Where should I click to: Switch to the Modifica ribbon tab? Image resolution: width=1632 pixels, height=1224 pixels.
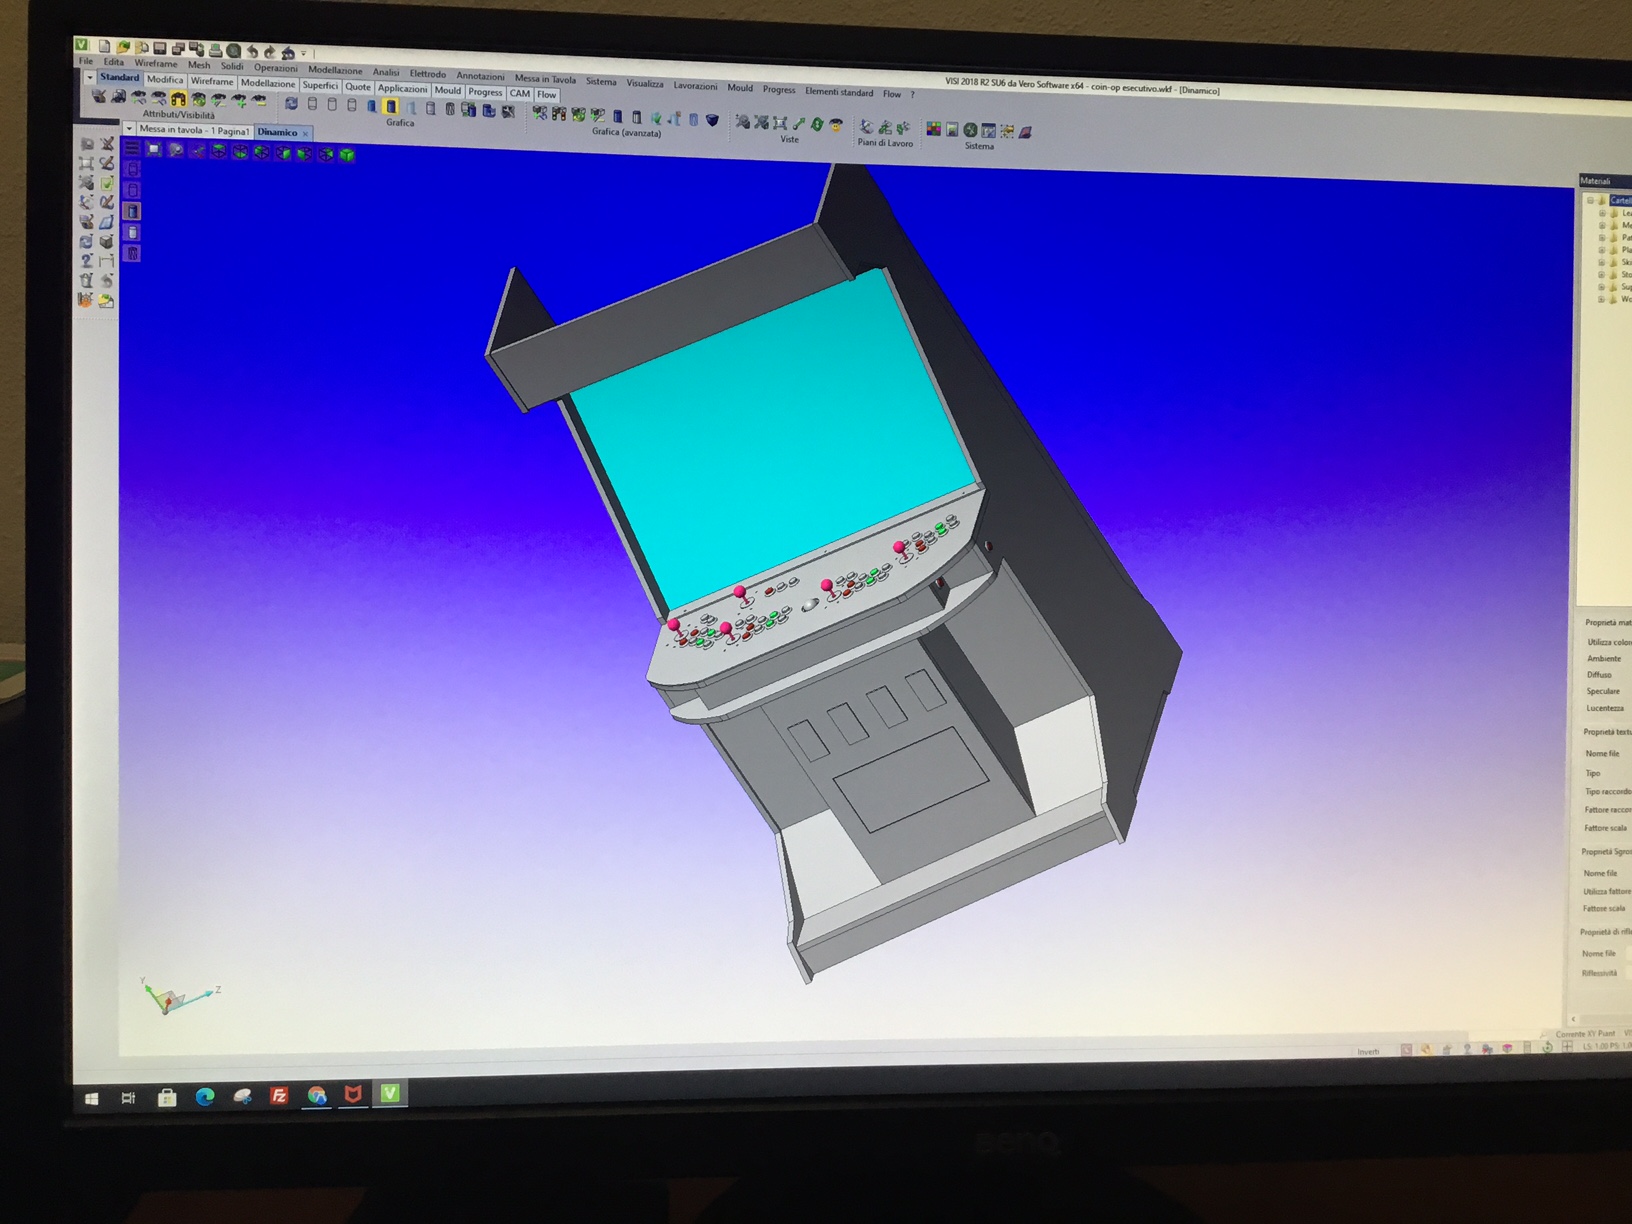pos(165,79)
